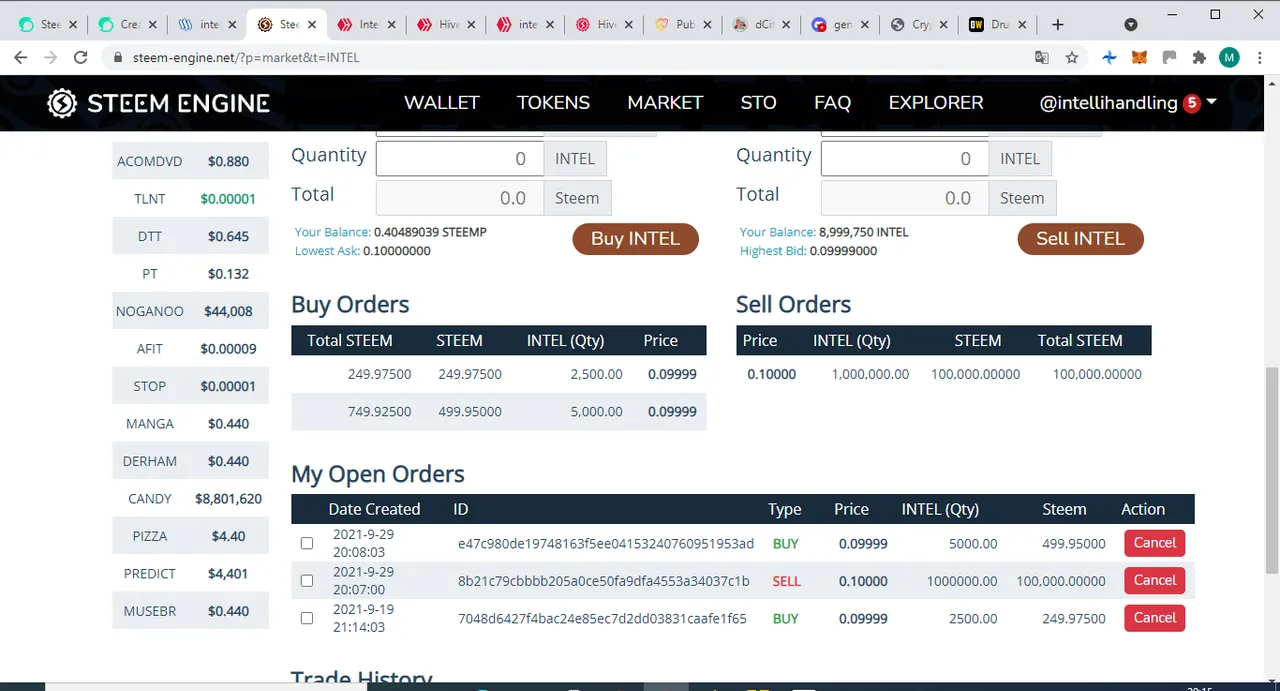
Task: Click order ID starting e47c980de
Action: 606,544
